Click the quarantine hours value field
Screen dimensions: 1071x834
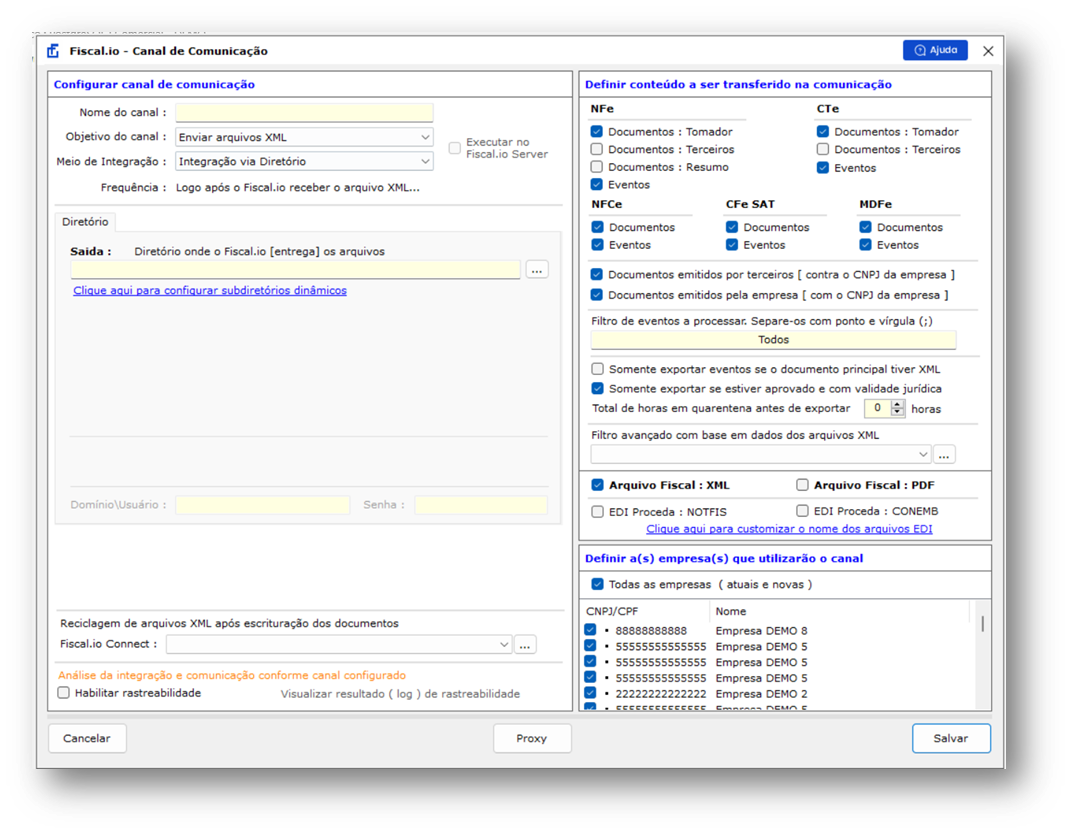point(878,408)
